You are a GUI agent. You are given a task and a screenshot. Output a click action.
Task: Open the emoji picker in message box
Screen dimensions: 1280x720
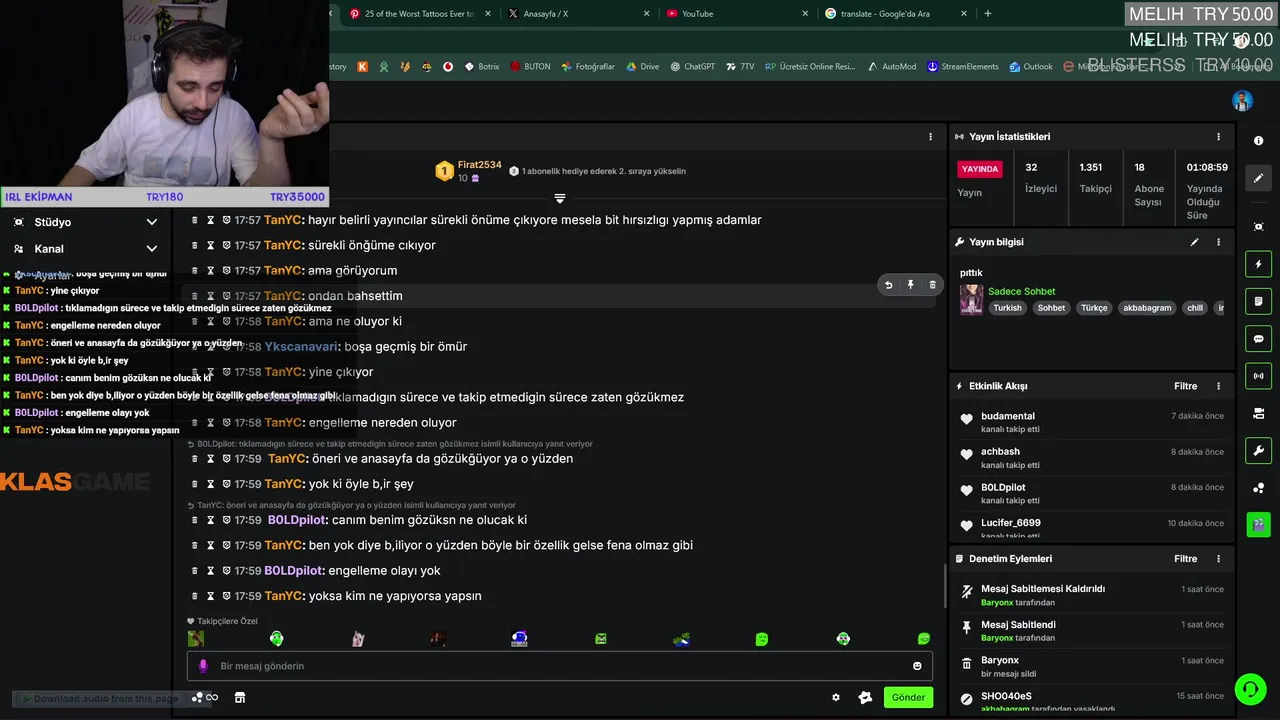(x=917, y=666)
